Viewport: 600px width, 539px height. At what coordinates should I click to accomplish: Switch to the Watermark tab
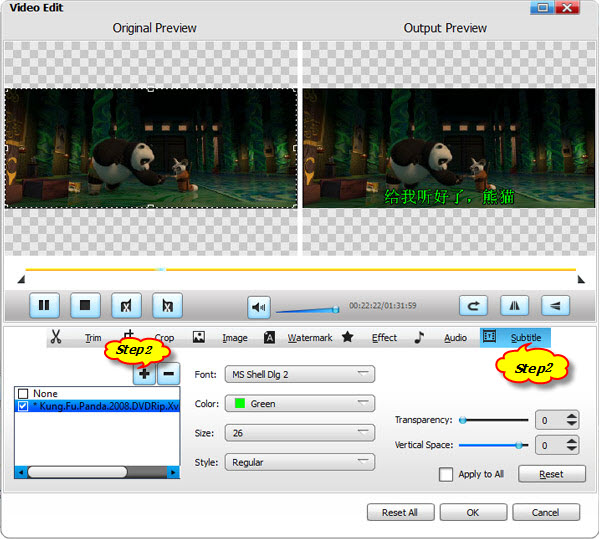click(310, 338)
